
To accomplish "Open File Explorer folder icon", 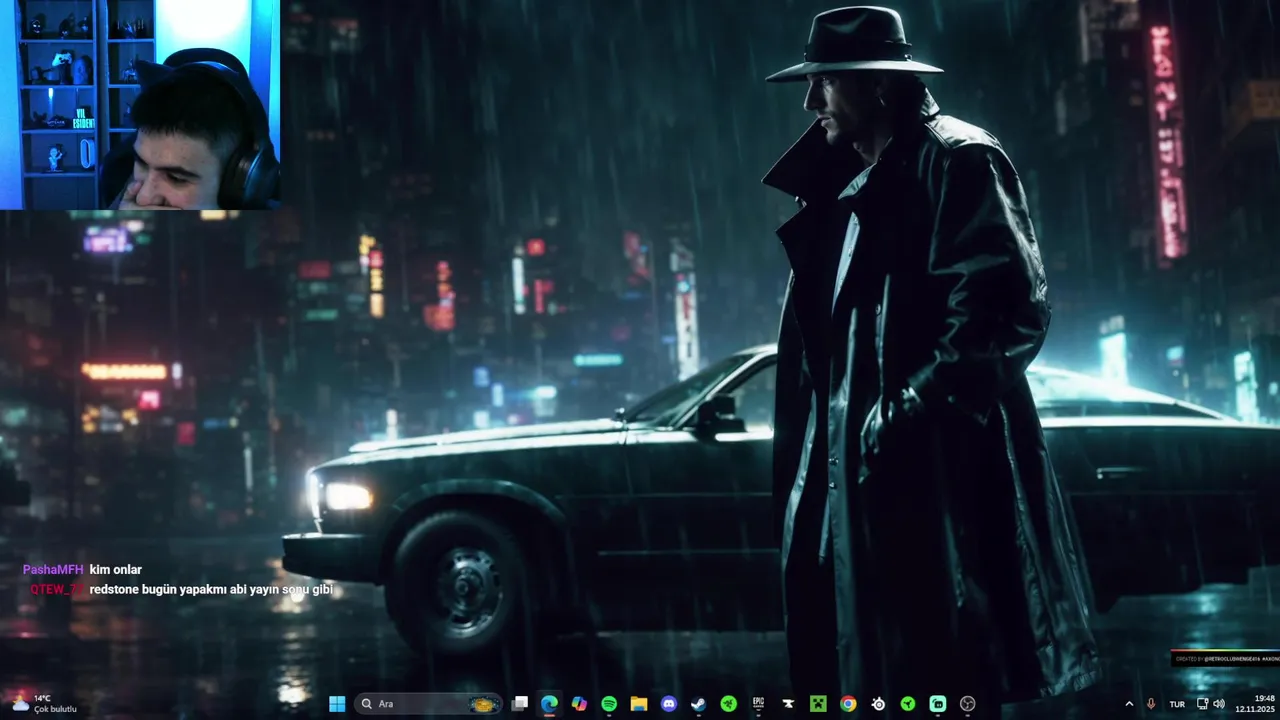I will (x=639, y=704).
